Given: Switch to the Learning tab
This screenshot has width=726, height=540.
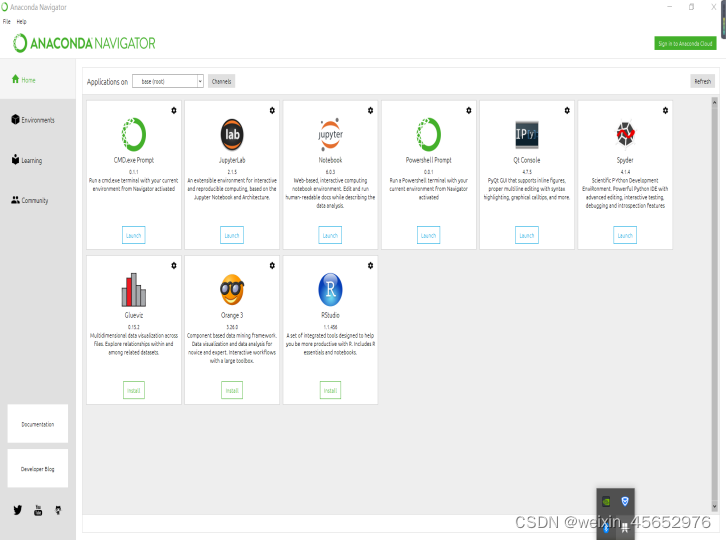Looking at the screenshot, I should click(38, 160).
